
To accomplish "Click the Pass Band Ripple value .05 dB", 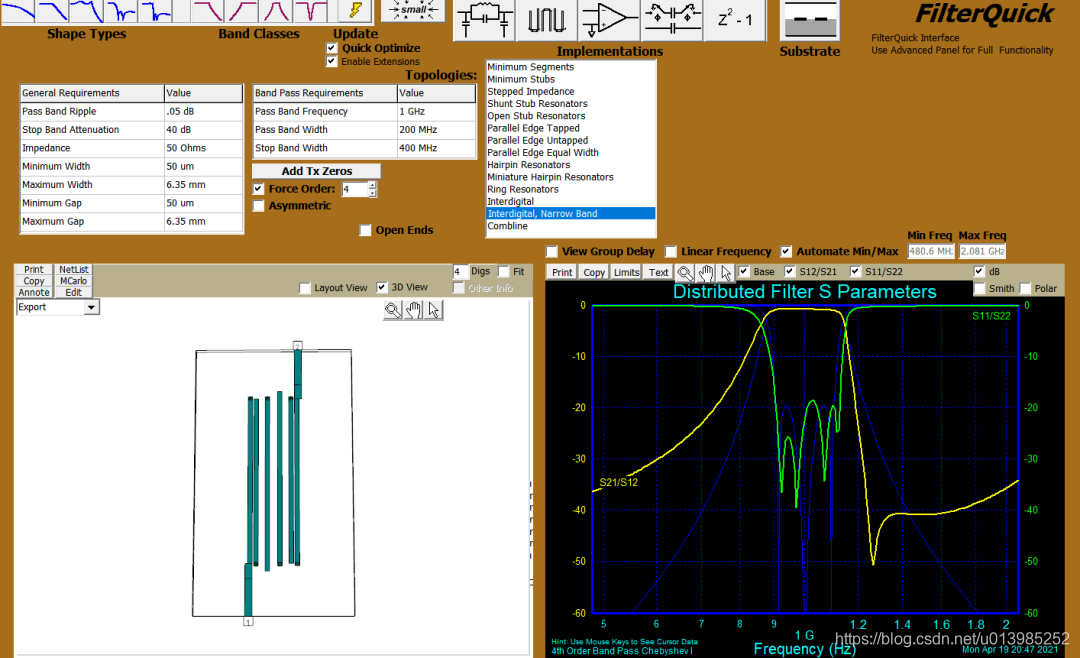I will coord(202,111).
